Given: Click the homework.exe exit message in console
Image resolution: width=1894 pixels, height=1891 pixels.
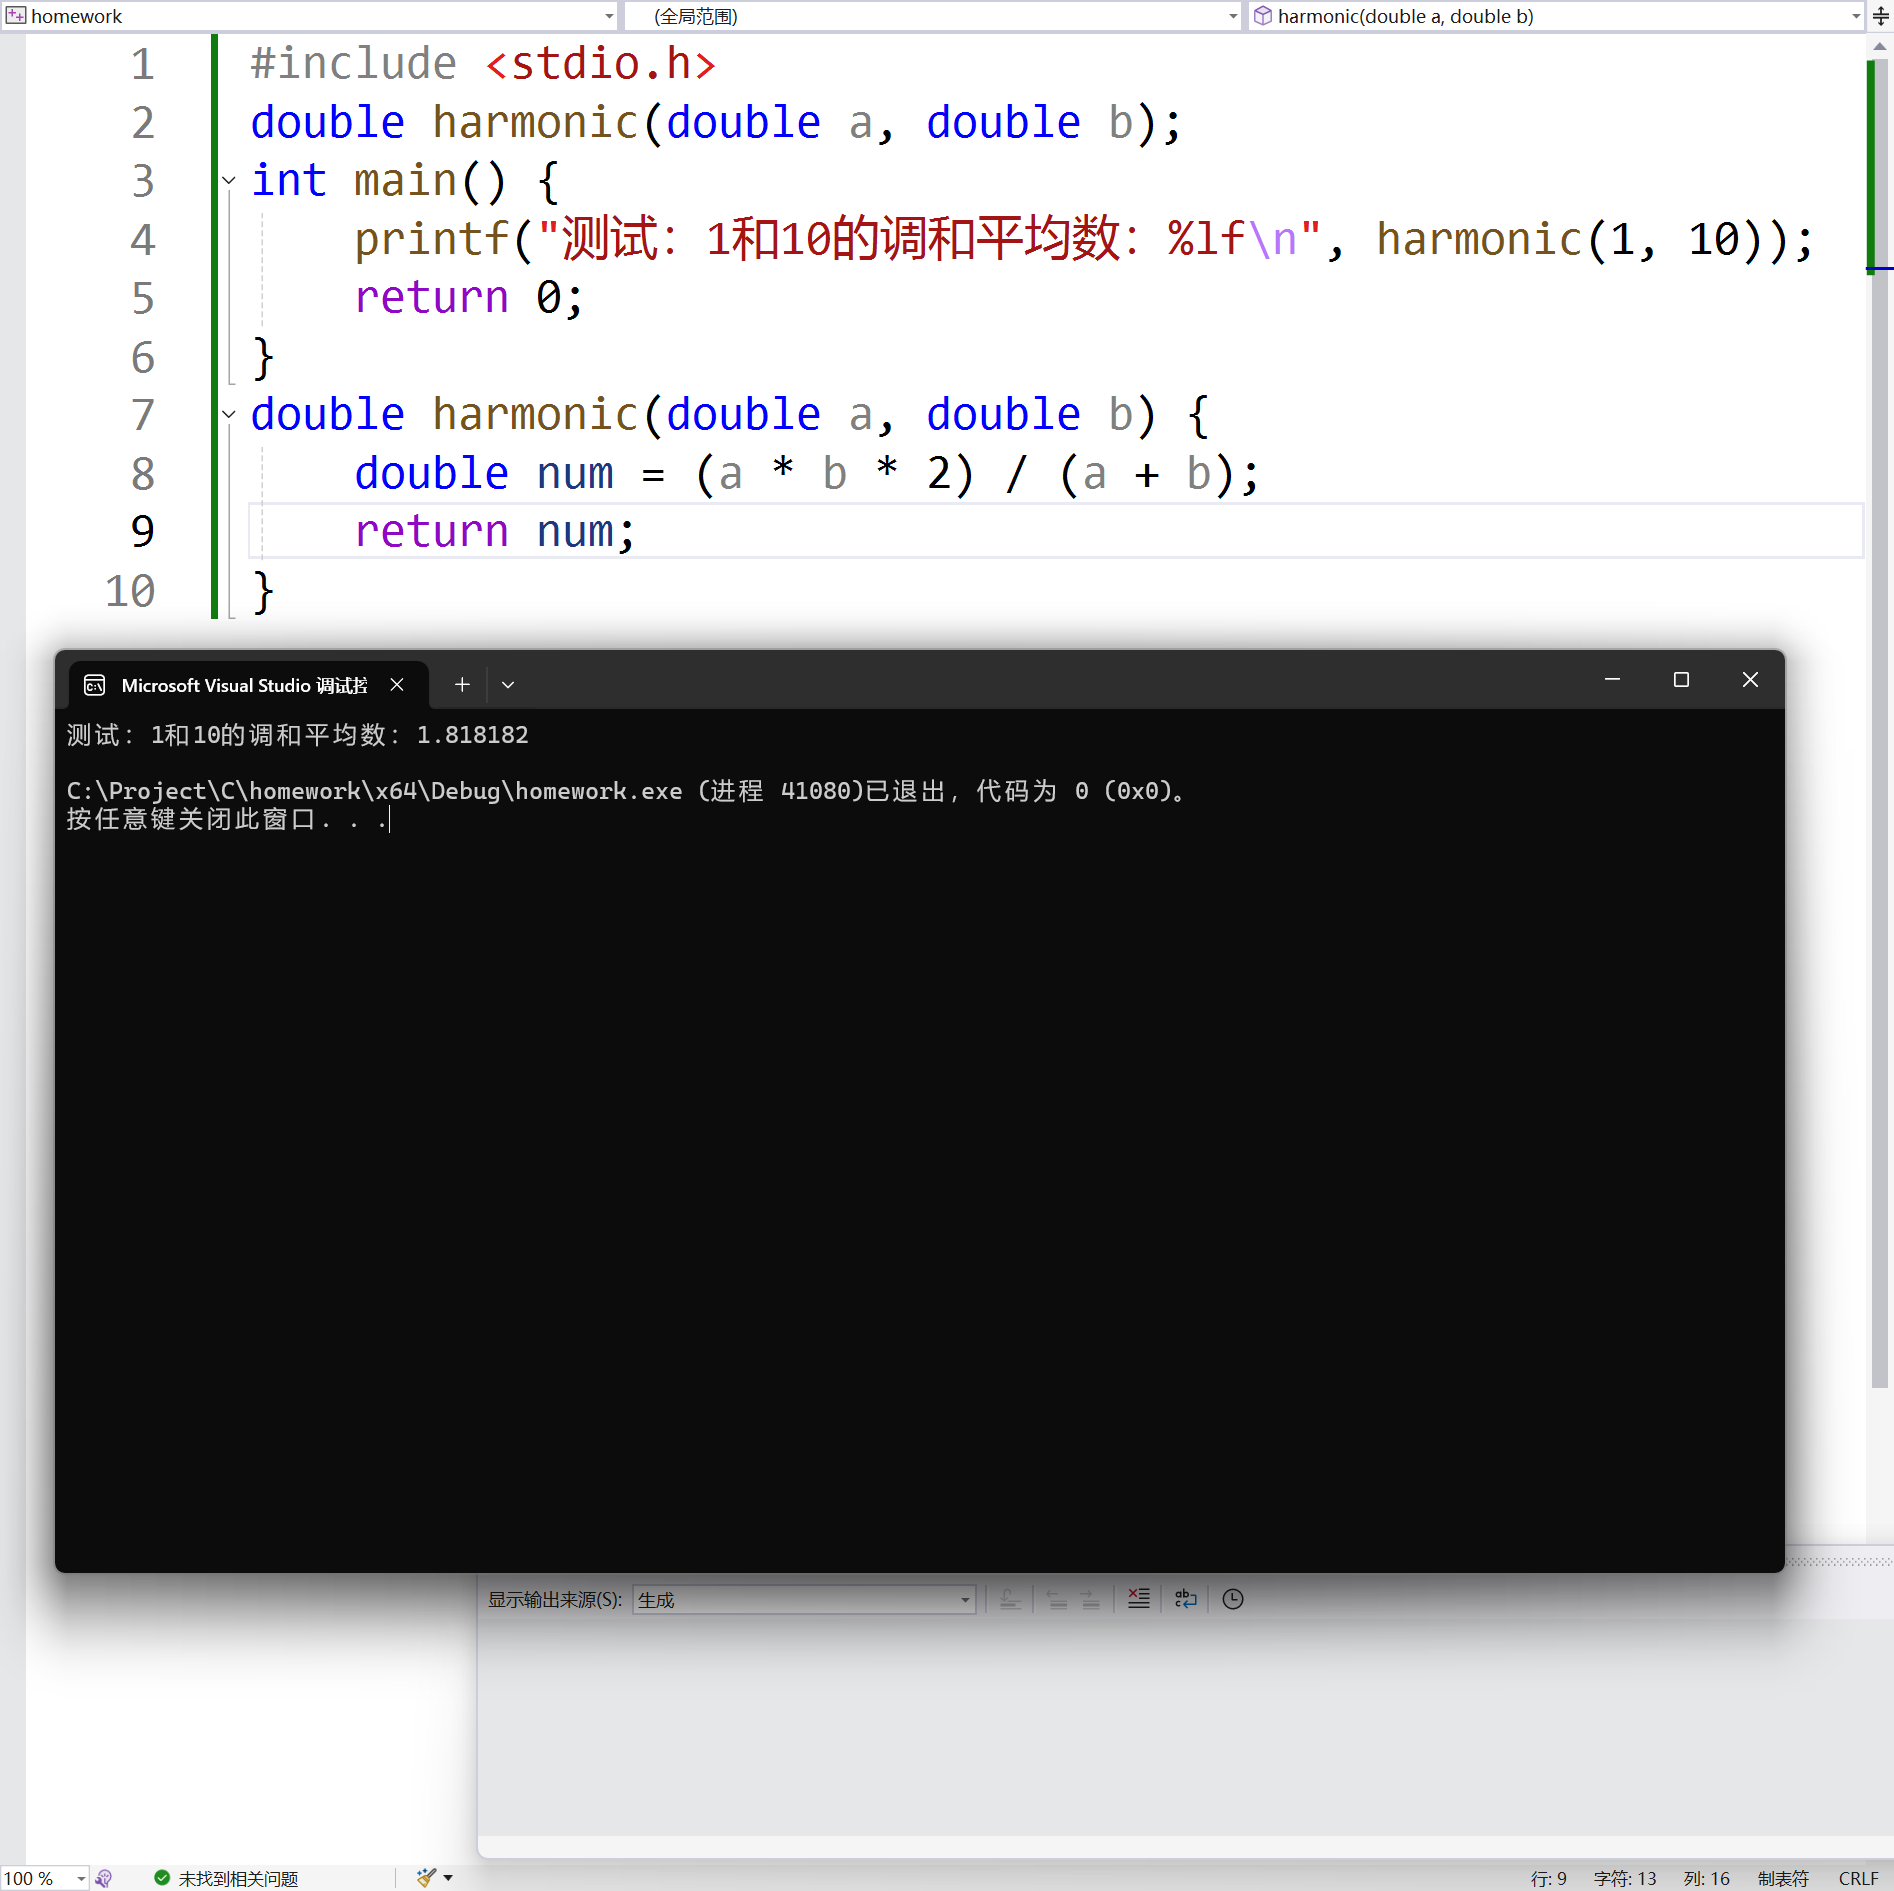Looking at the screenshot, I should pos(626,791).
